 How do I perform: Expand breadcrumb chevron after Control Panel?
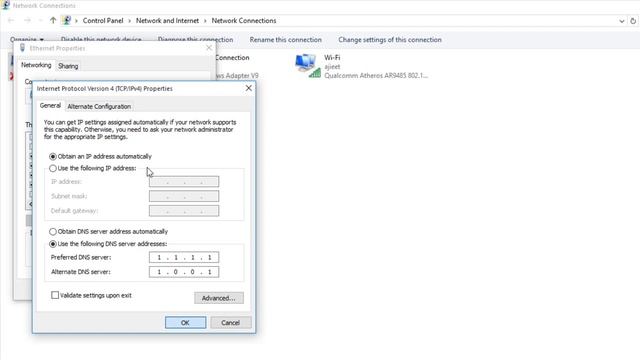click(130, 21)
